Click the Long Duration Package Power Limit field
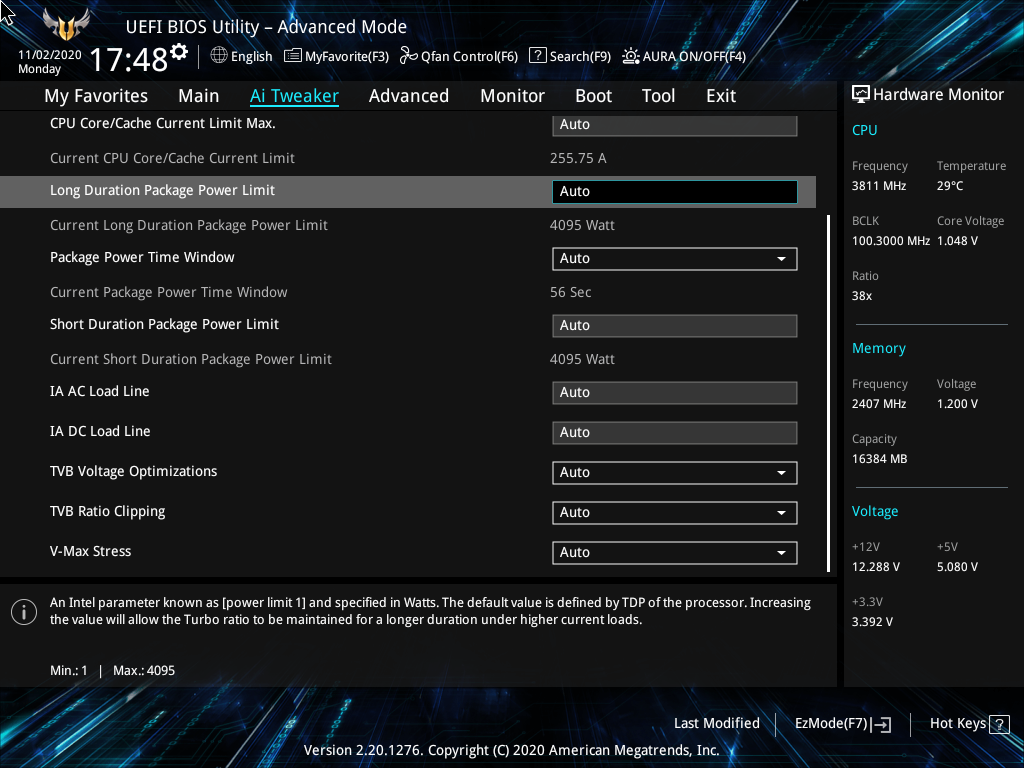The width and height of the screenshot is (1024, 768). click(x=674, y=192)
